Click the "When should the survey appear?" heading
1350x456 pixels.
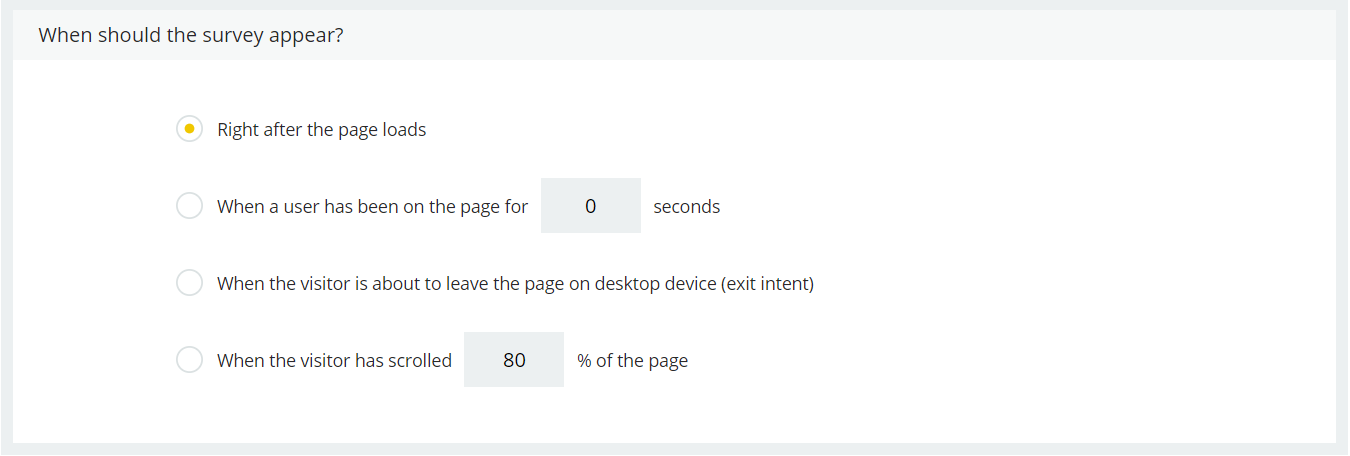(x=192, y=35)
